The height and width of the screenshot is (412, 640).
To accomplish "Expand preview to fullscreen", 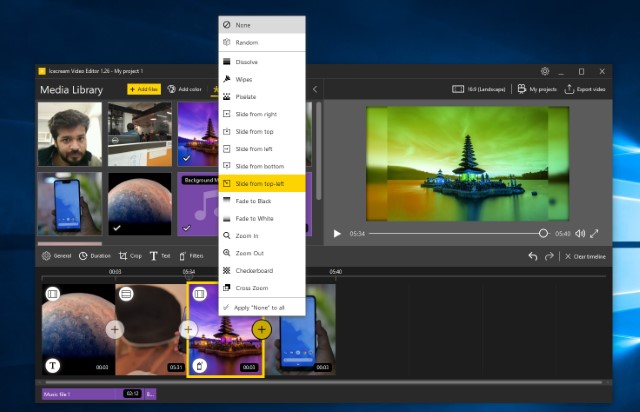I will pyautogui.click(x=594, y=234).
